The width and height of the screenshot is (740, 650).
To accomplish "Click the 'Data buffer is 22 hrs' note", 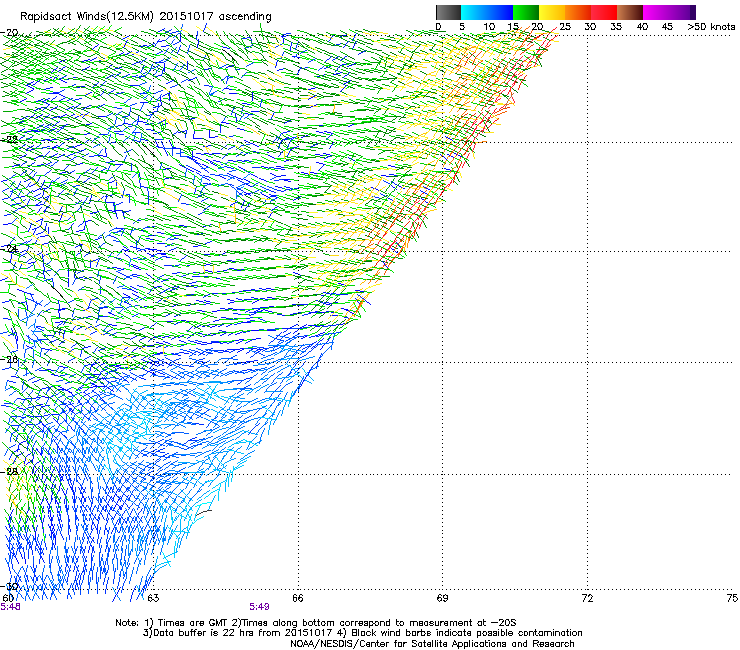I will [x=362, y=633].
